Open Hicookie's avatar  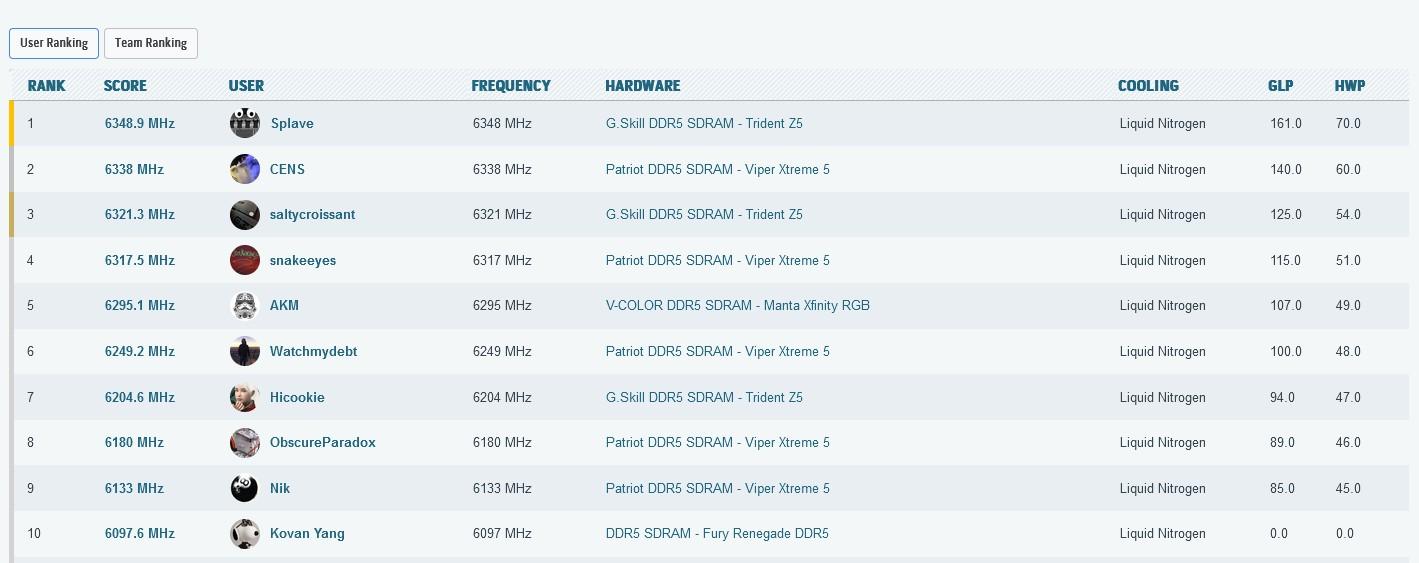[x=245, y=397]
